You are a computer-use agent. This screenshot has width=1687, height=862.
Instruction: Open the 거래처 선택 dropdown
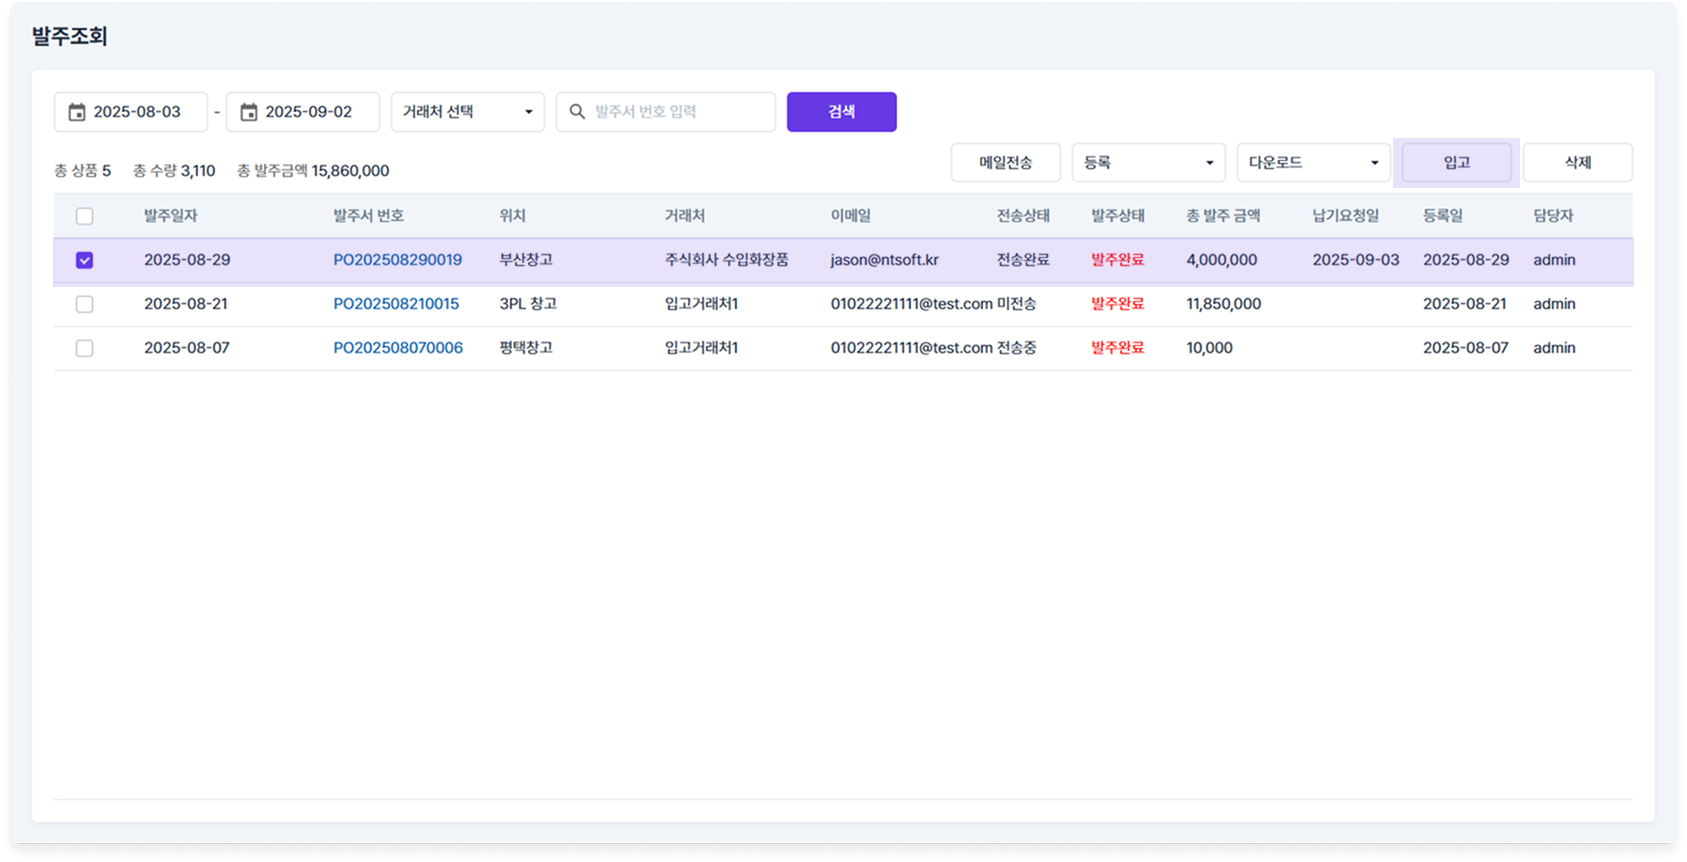pos(467,112)
